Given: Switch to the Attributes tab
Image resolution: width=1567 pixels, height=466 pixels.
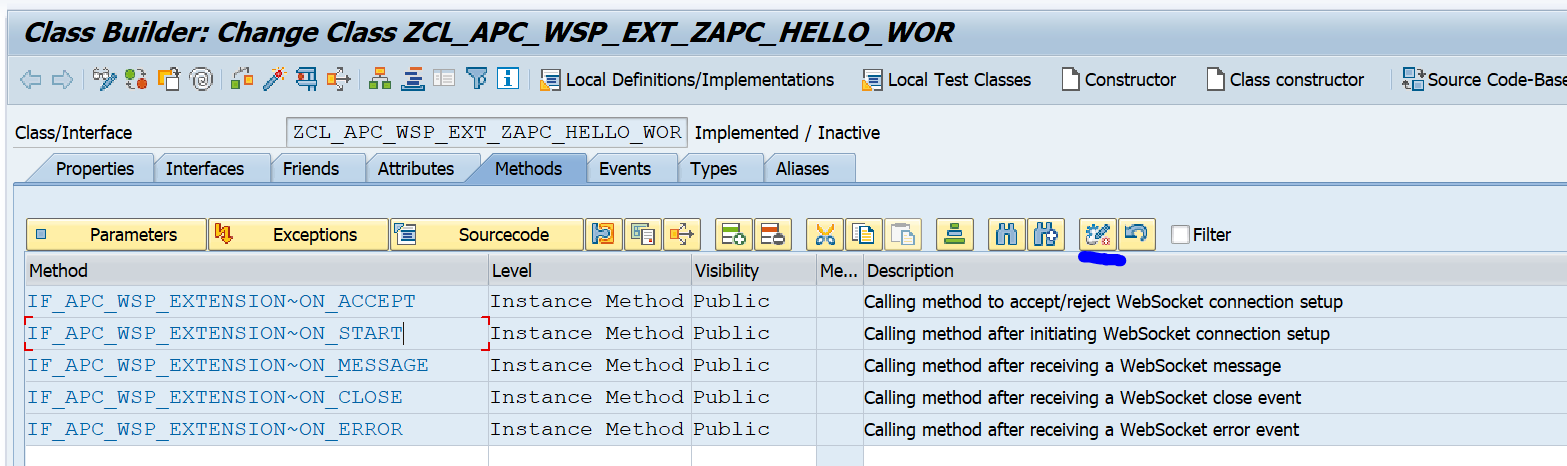Looking at the screenshot, I should (x=416, y=169).
